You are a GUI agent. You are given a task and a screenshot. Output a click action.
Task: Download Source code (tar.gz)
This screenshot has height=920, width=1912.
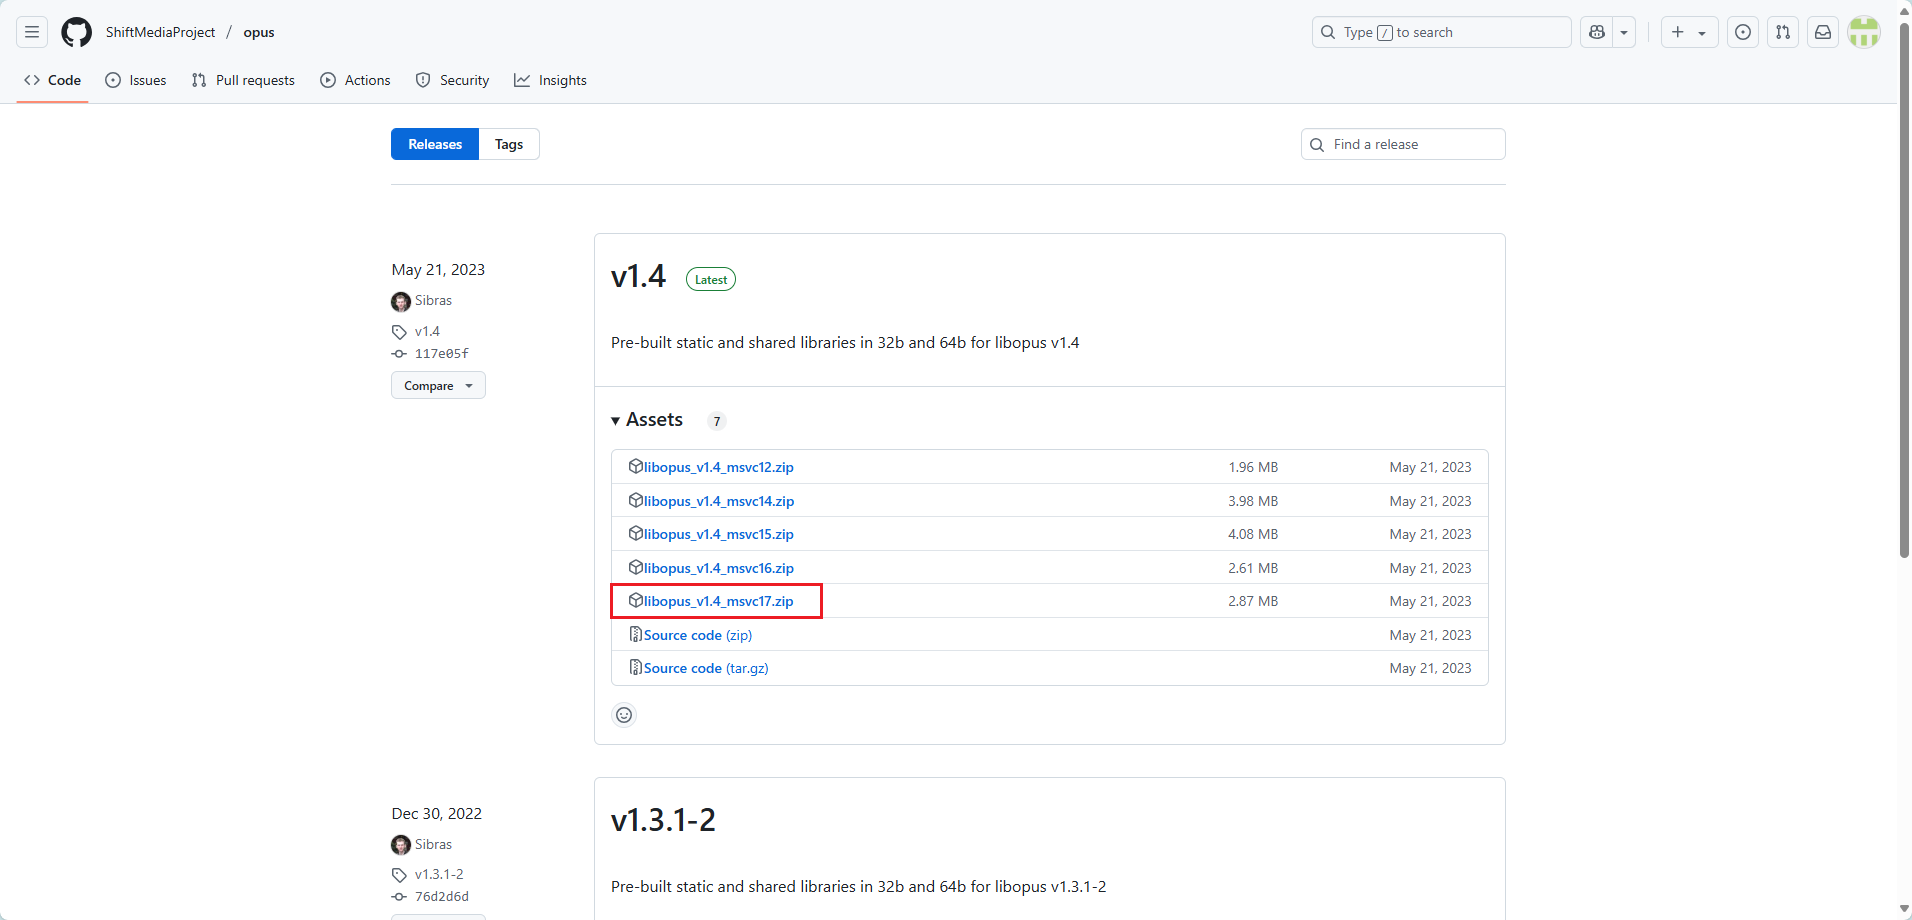click(x=705, y=668)
